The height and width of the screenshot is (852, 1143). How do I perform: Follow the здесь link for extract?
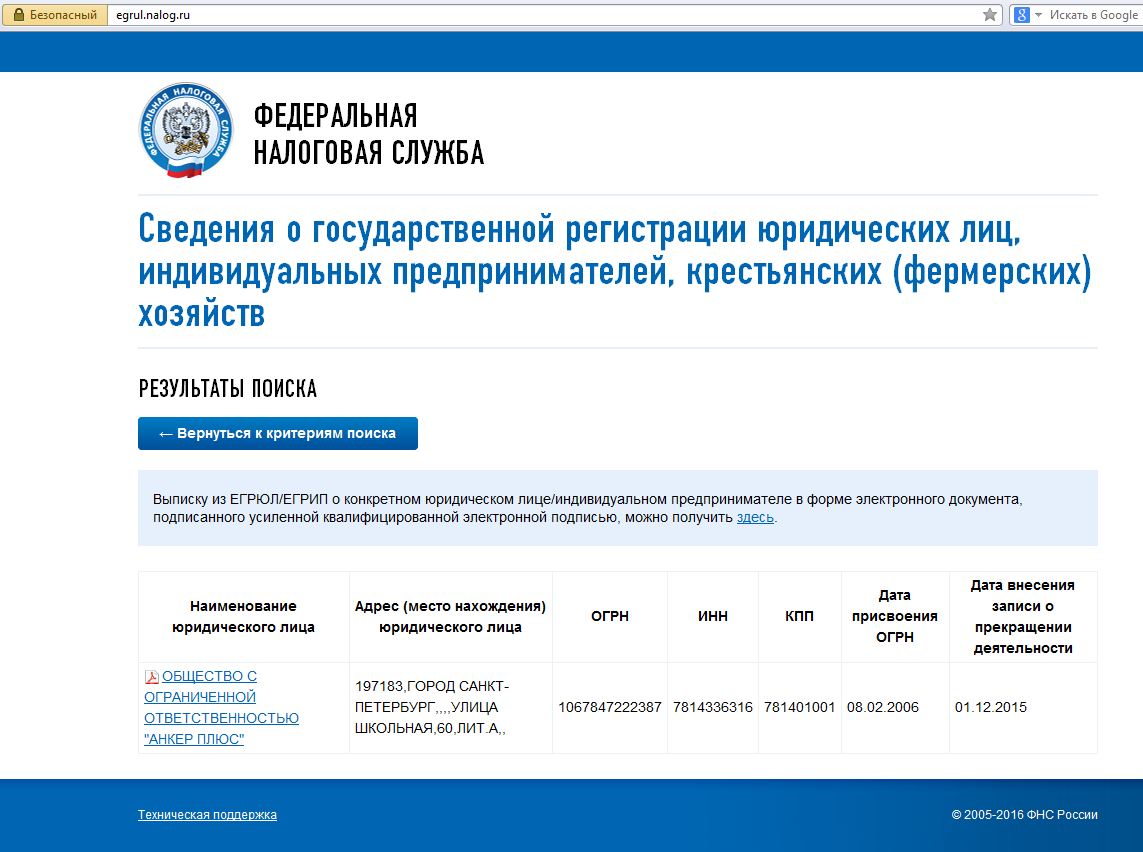point(755,517)
